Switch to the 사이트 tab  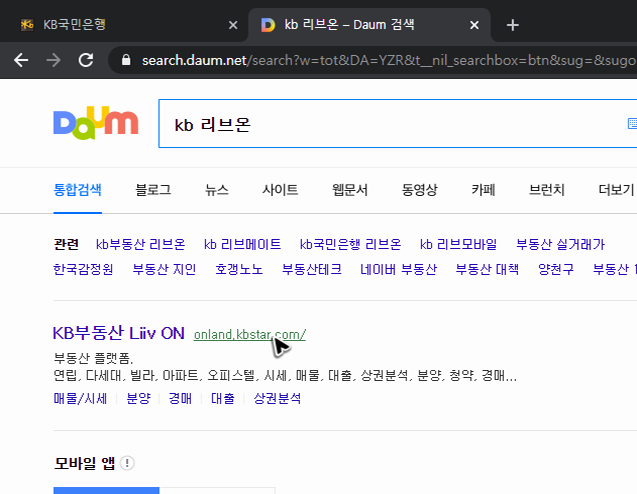[x=280, y=190]
